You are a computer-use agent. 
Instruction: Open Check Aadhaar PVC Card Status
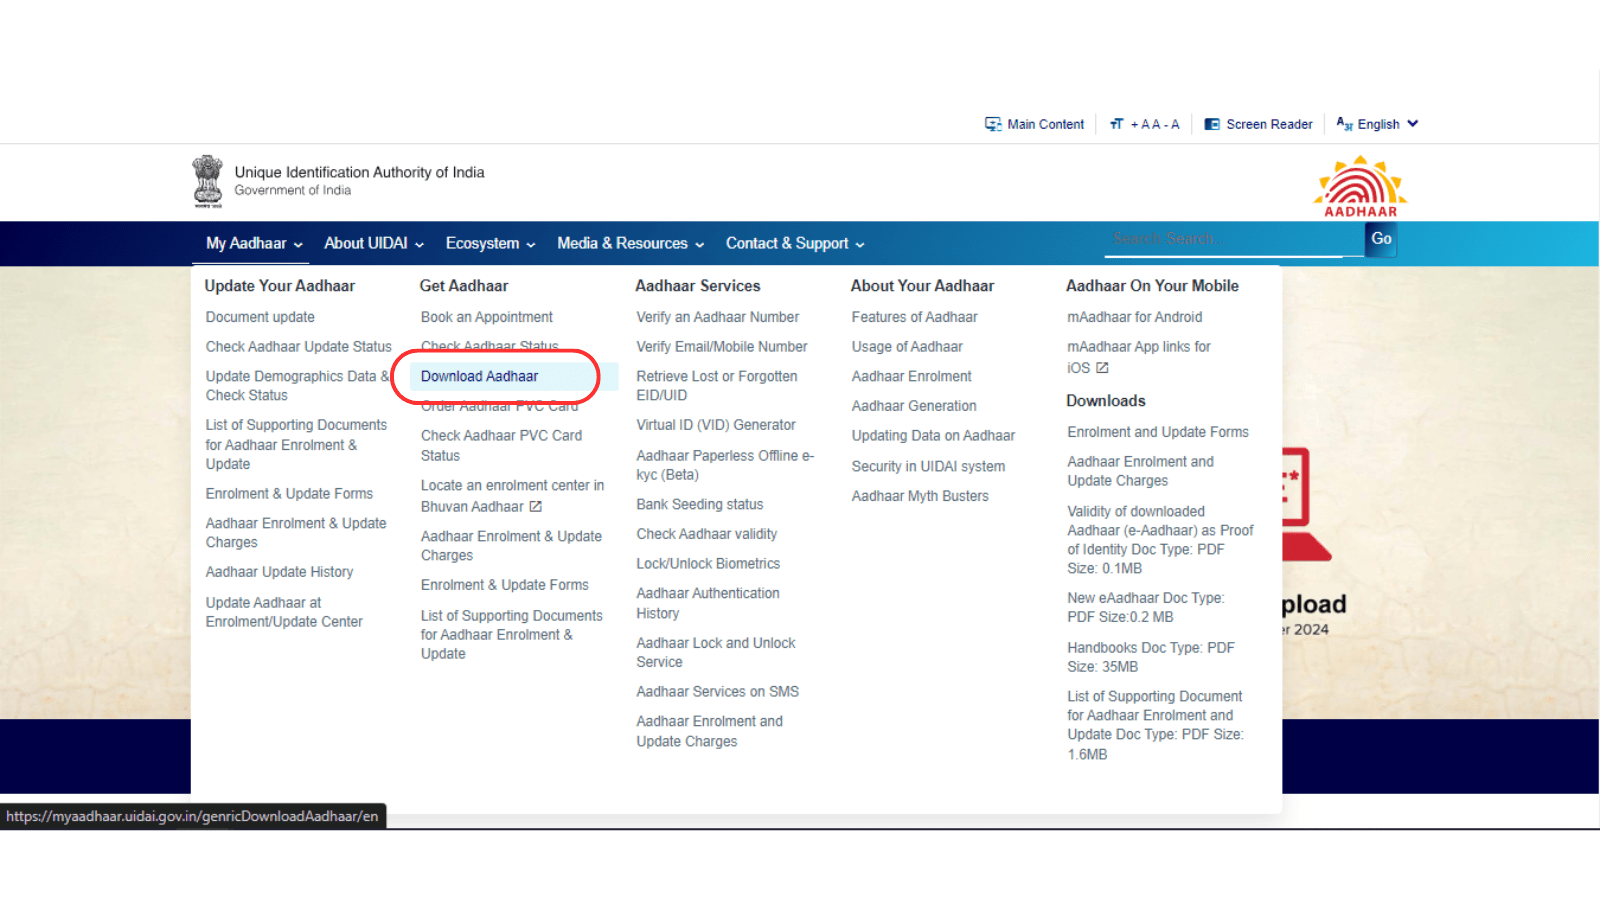[x=501, y=445]
